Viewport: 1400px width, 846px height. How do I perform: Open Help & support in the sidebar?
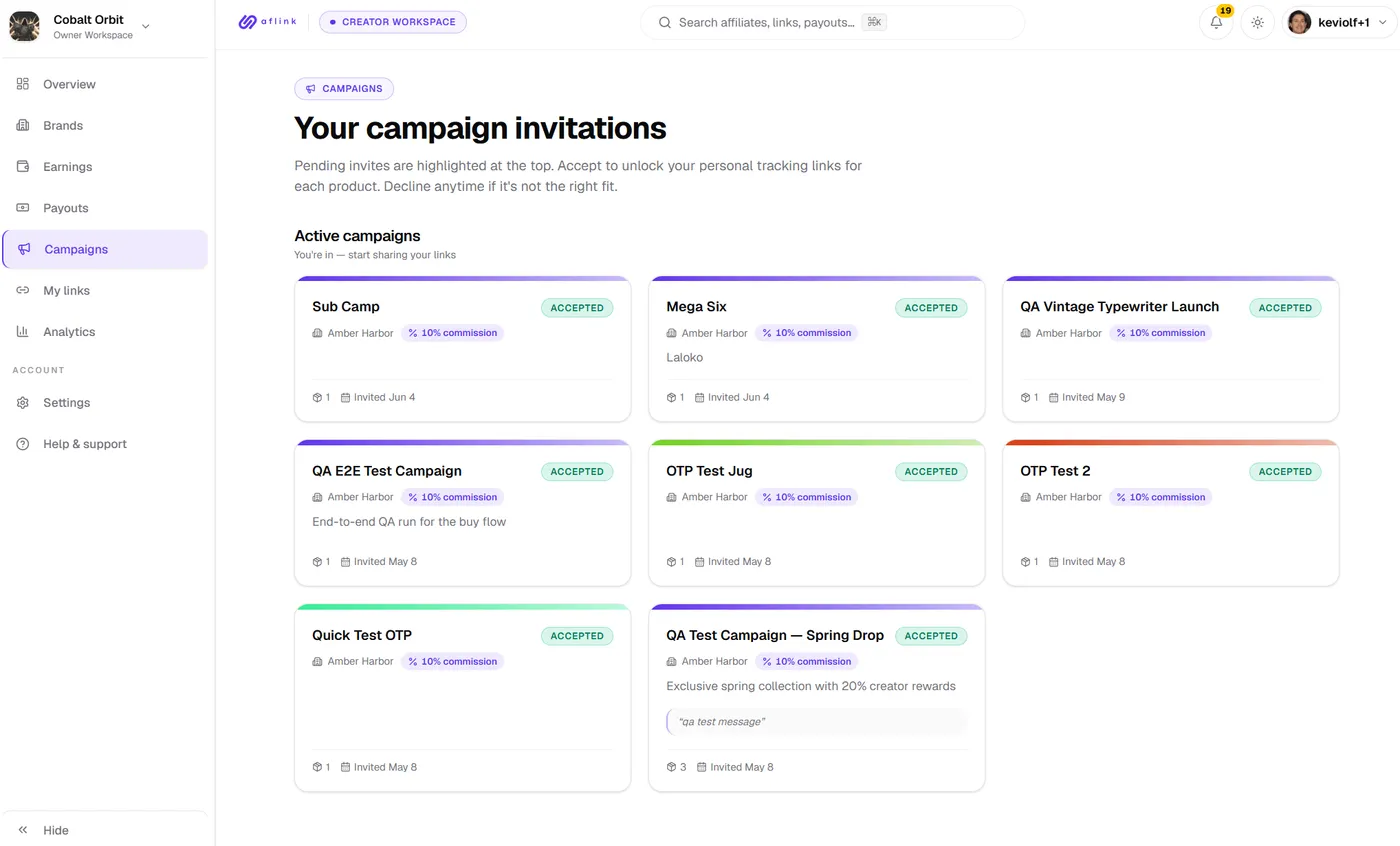(105, 444)
